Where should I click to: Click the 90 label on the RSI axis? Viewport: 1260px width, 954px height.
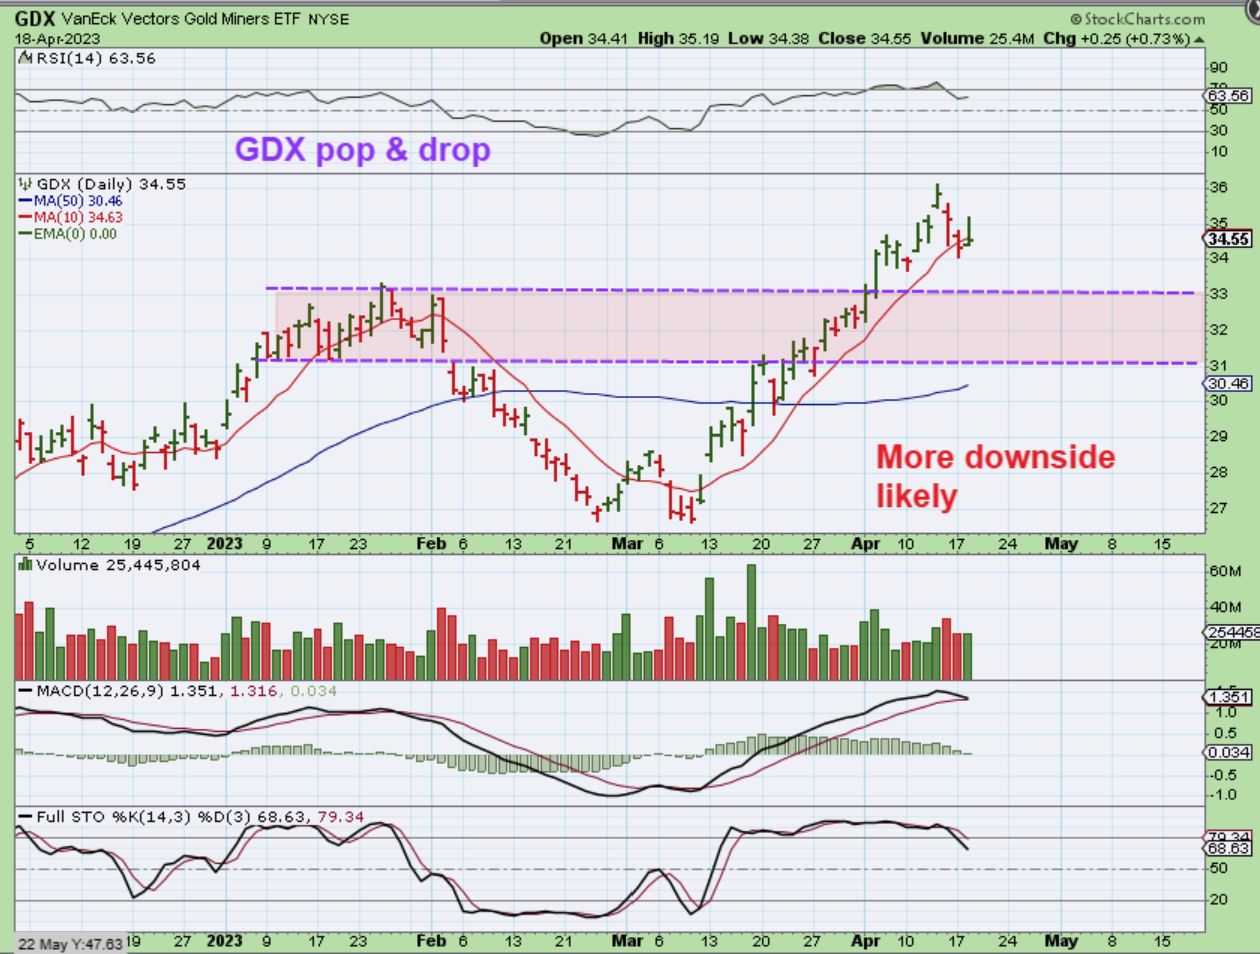(1218, 68)
